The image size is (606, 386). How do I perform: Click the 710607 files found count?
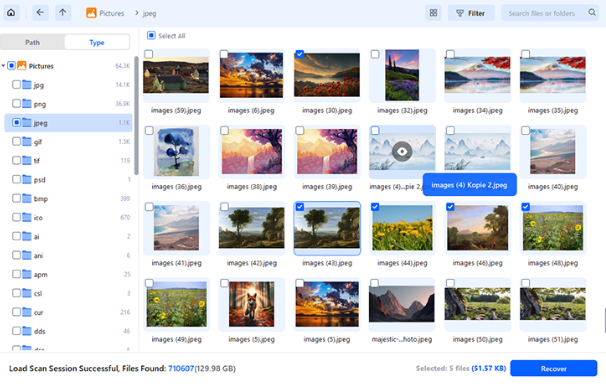coord(181,368)
